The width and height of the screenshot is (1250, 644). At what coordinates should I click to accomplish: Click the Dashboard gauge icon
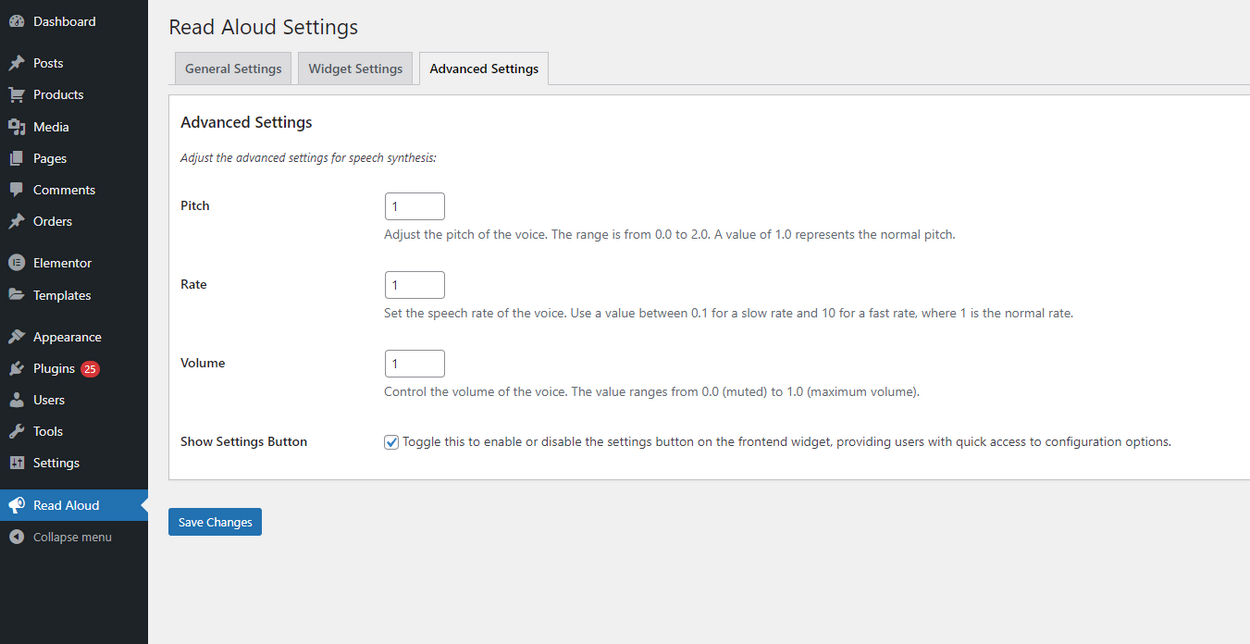(x=16, y=21)
